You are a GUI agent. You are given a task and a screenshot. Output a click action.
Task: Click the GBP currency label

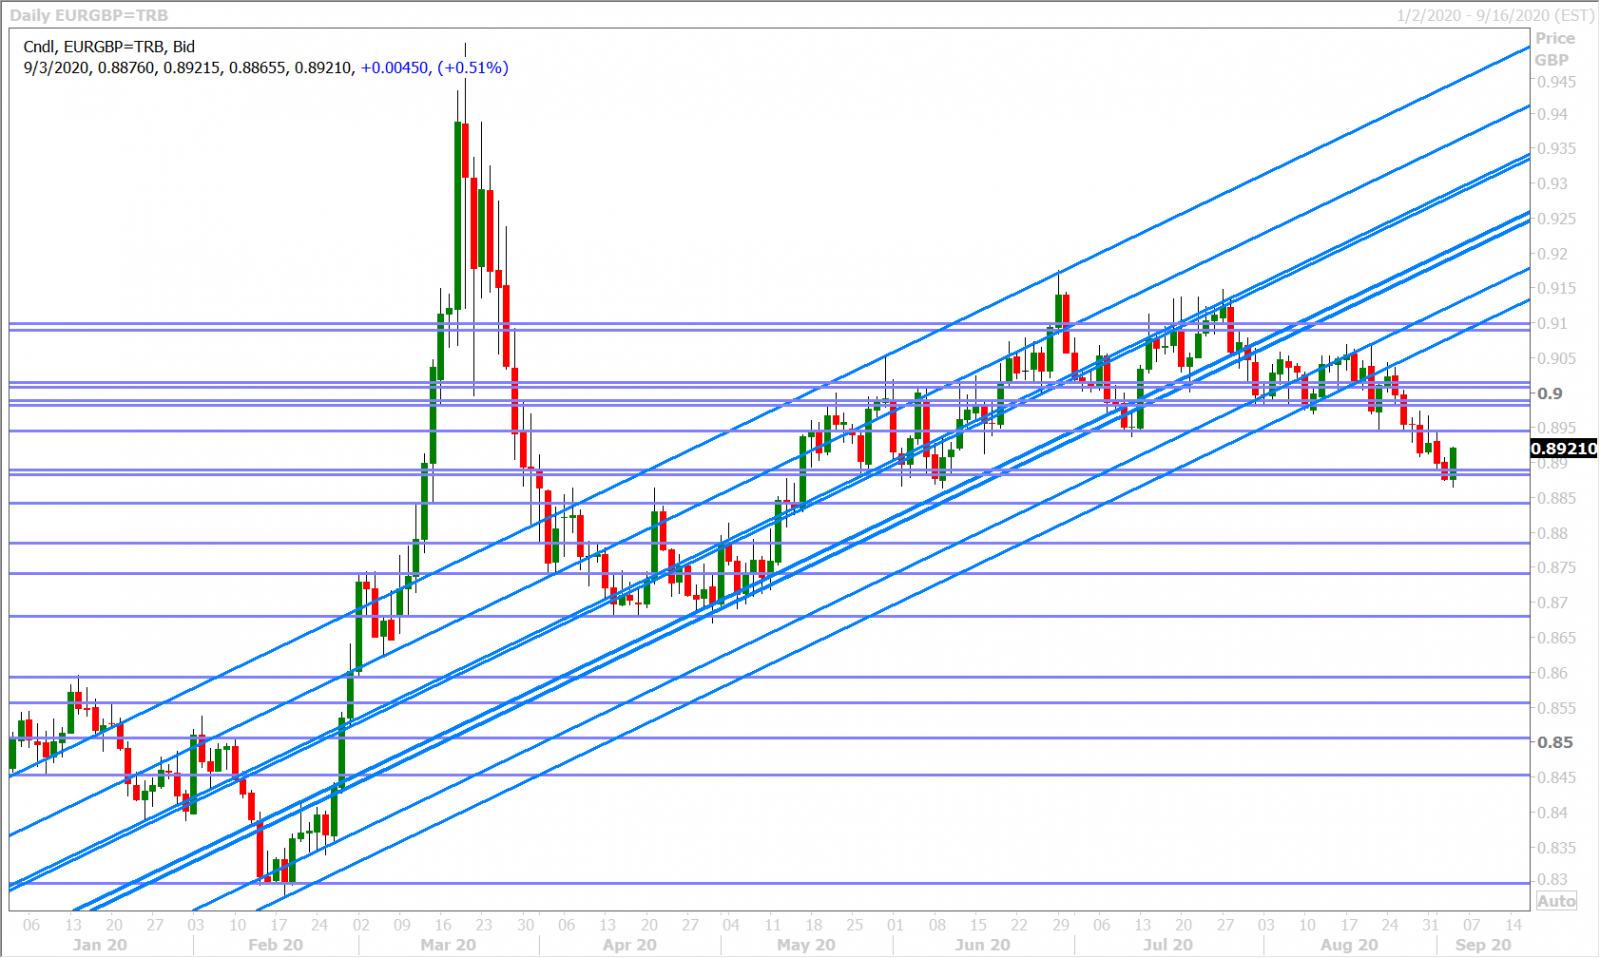1552,60
